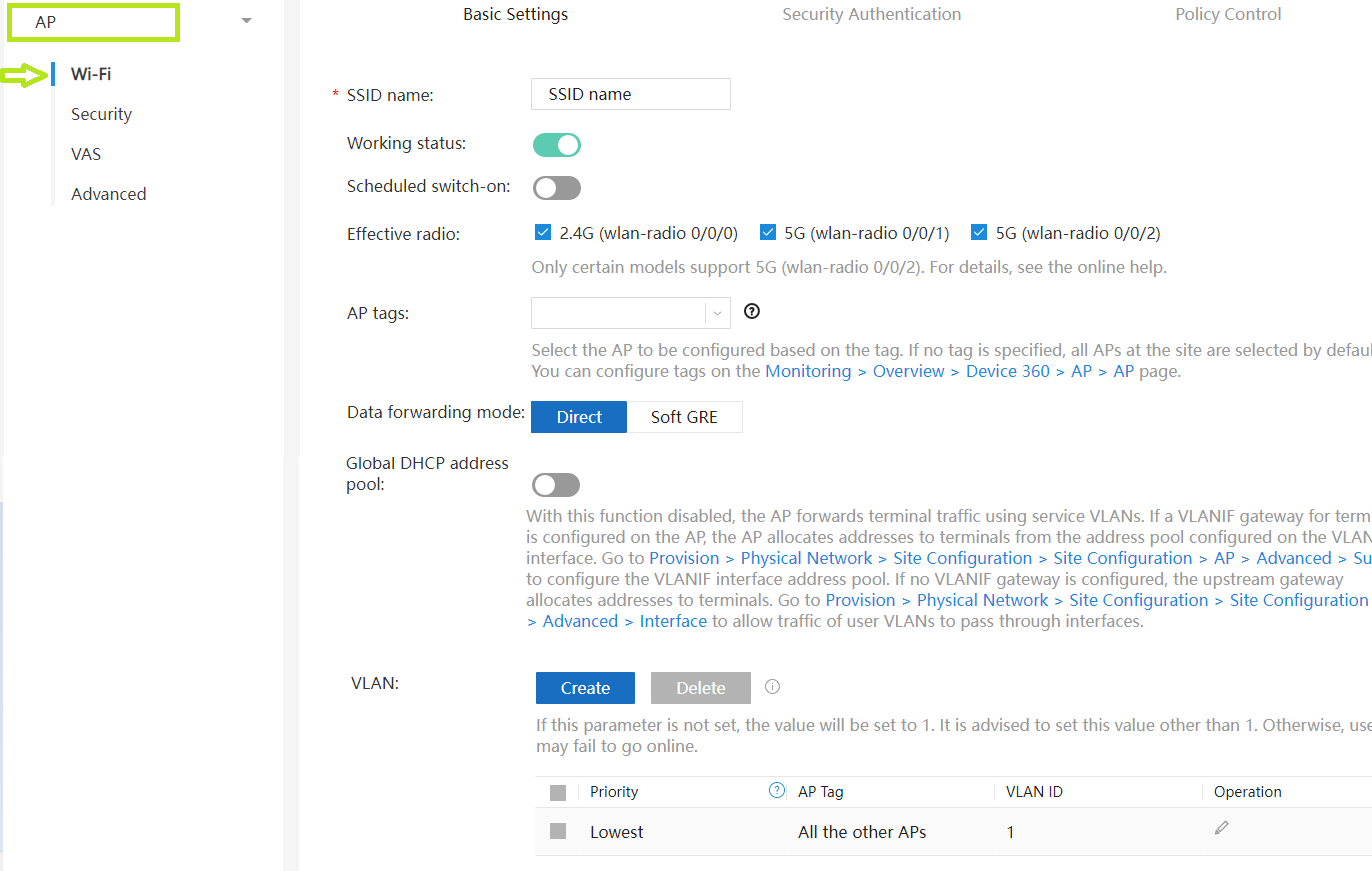Select Security in the left sidebar
1372x871 pixels.
pyautogui.click(x=101, y=114)
